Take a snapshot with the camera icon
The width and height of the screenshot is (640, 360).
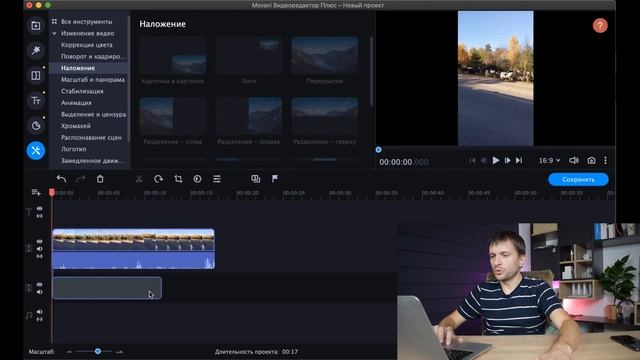pos(591,160)
